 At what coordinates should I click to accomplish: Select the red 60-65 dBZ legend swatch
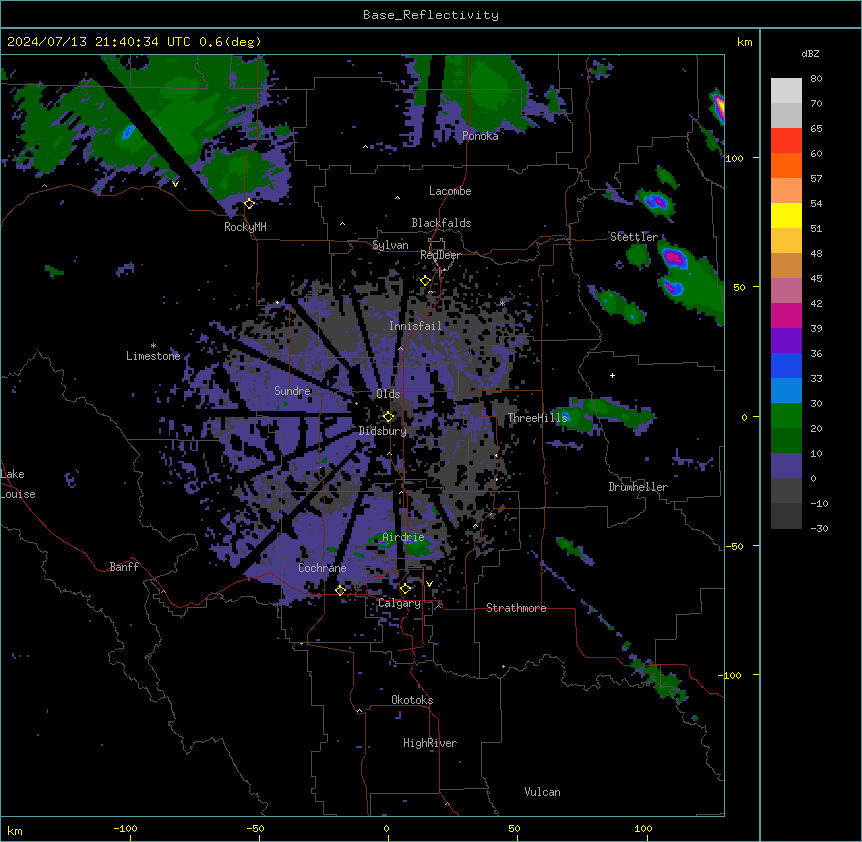[x=786, y=140]
